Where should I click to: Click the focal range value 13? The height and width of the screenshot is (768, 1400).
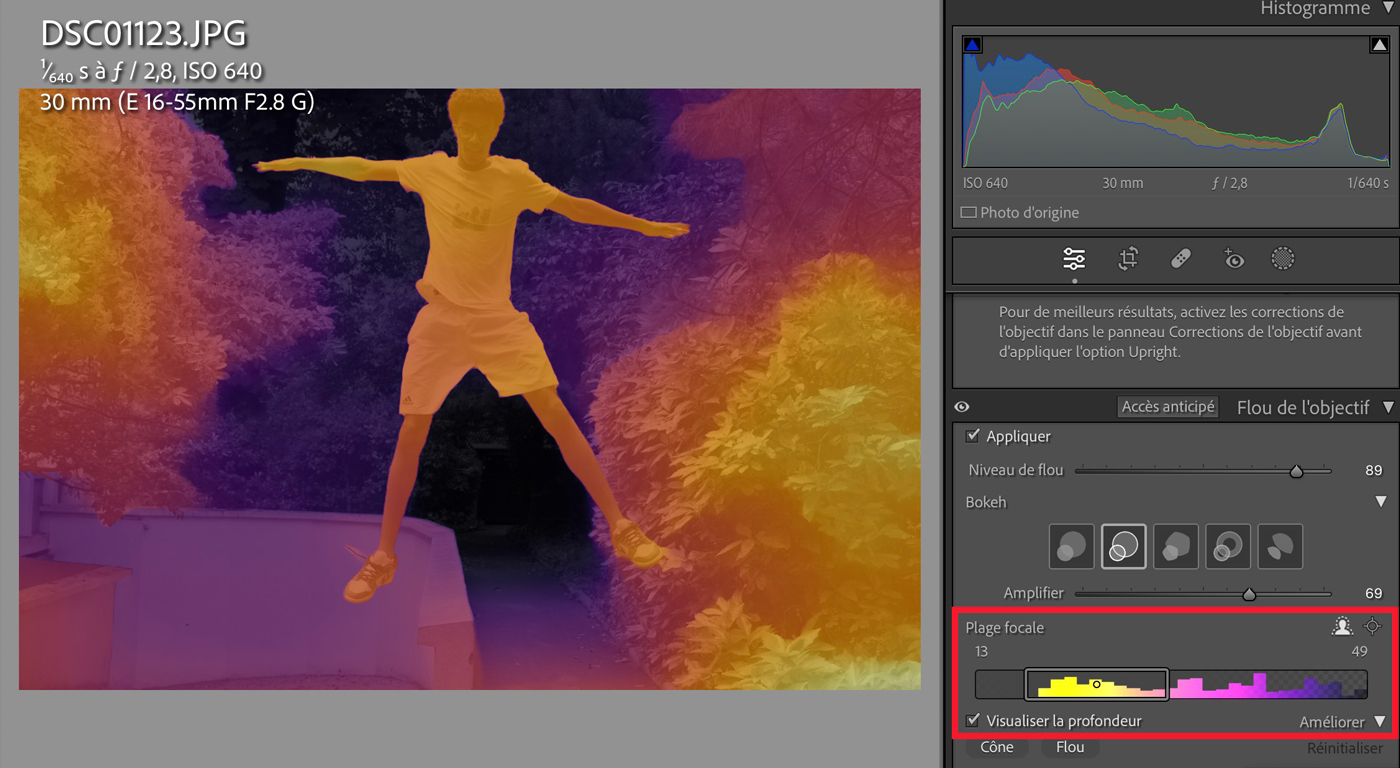point(981,651)
